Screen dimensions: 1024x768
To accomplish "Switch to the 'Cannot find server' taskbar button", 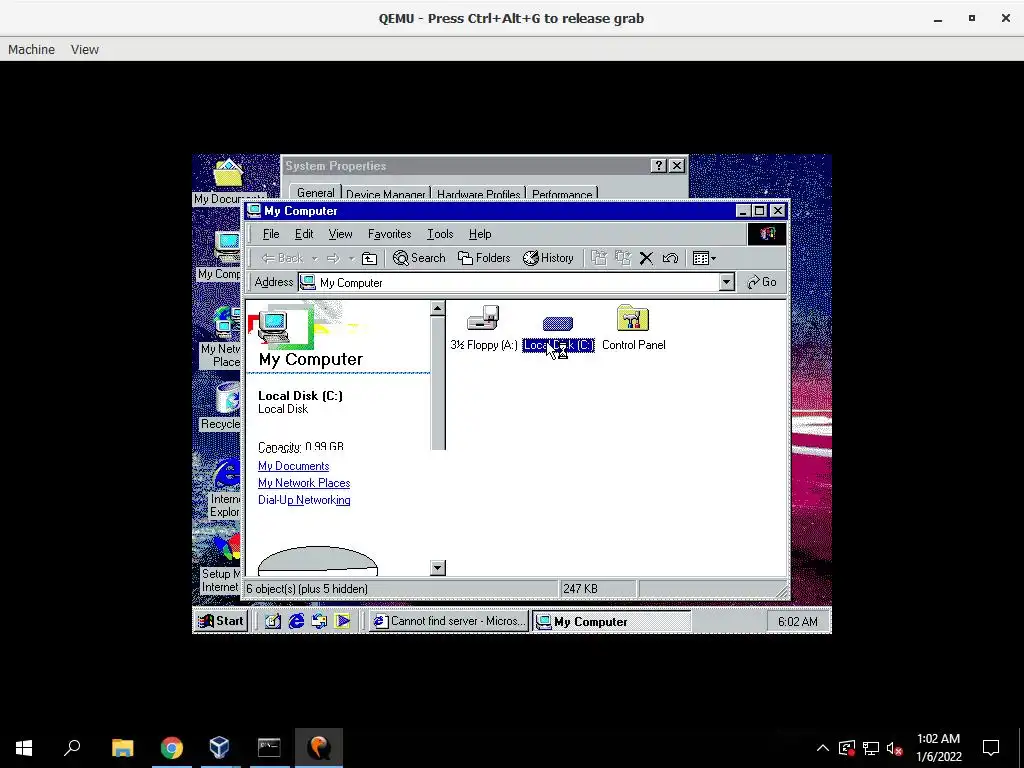I will click(449, 621).
